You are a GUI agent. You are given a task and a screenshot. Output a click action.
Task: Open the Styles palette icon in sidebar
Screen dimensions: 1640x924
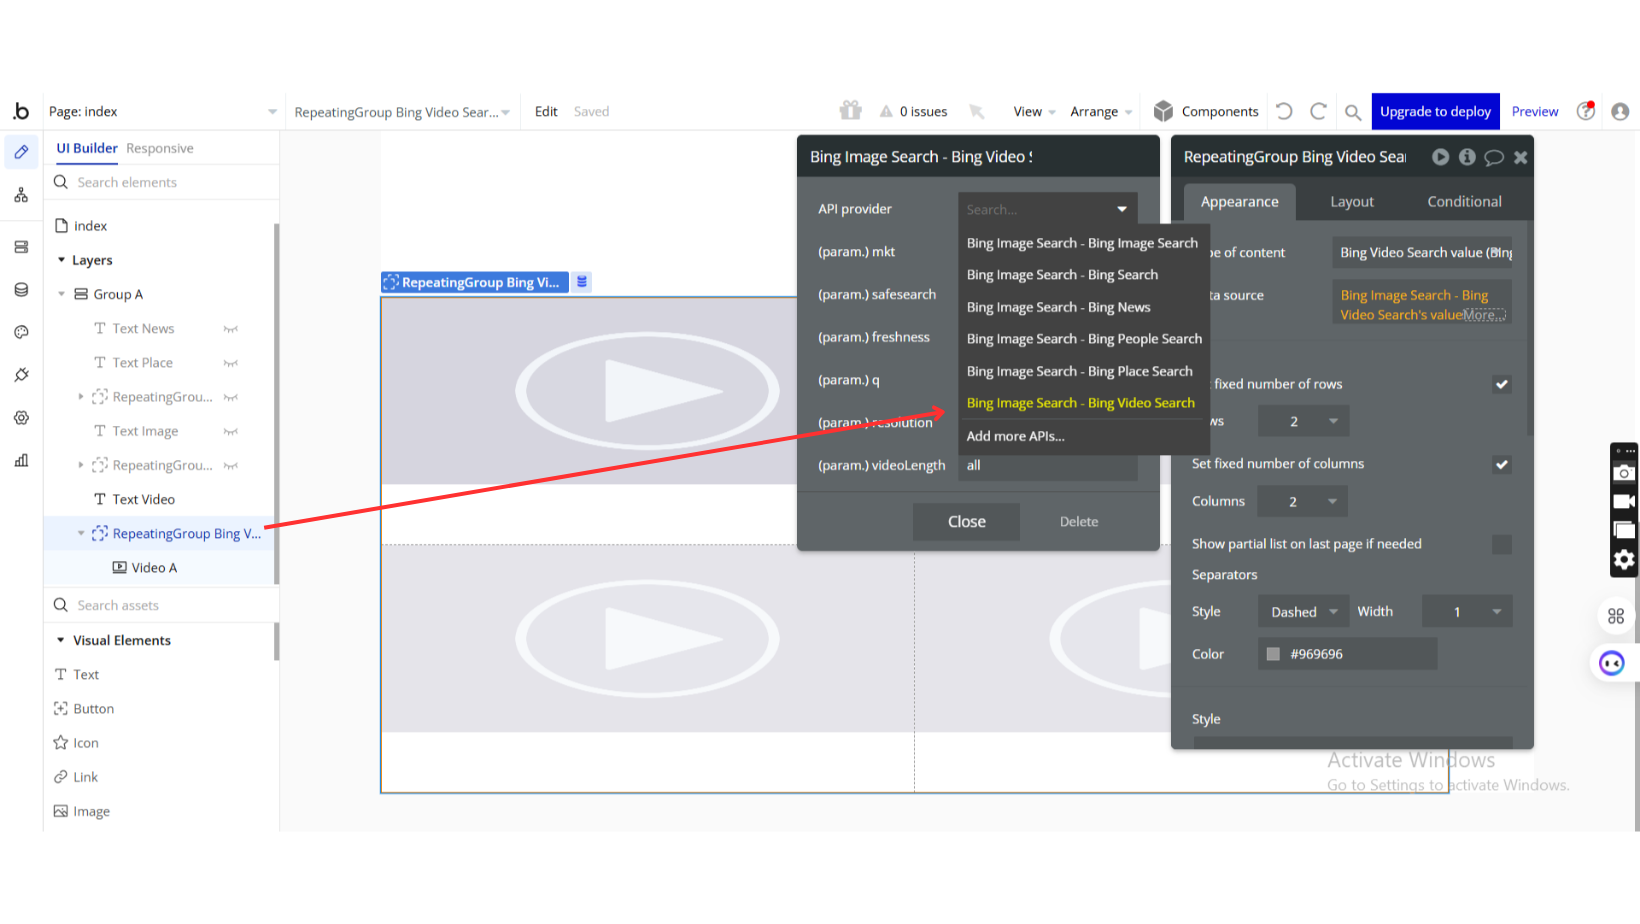[x=21, y=332]
